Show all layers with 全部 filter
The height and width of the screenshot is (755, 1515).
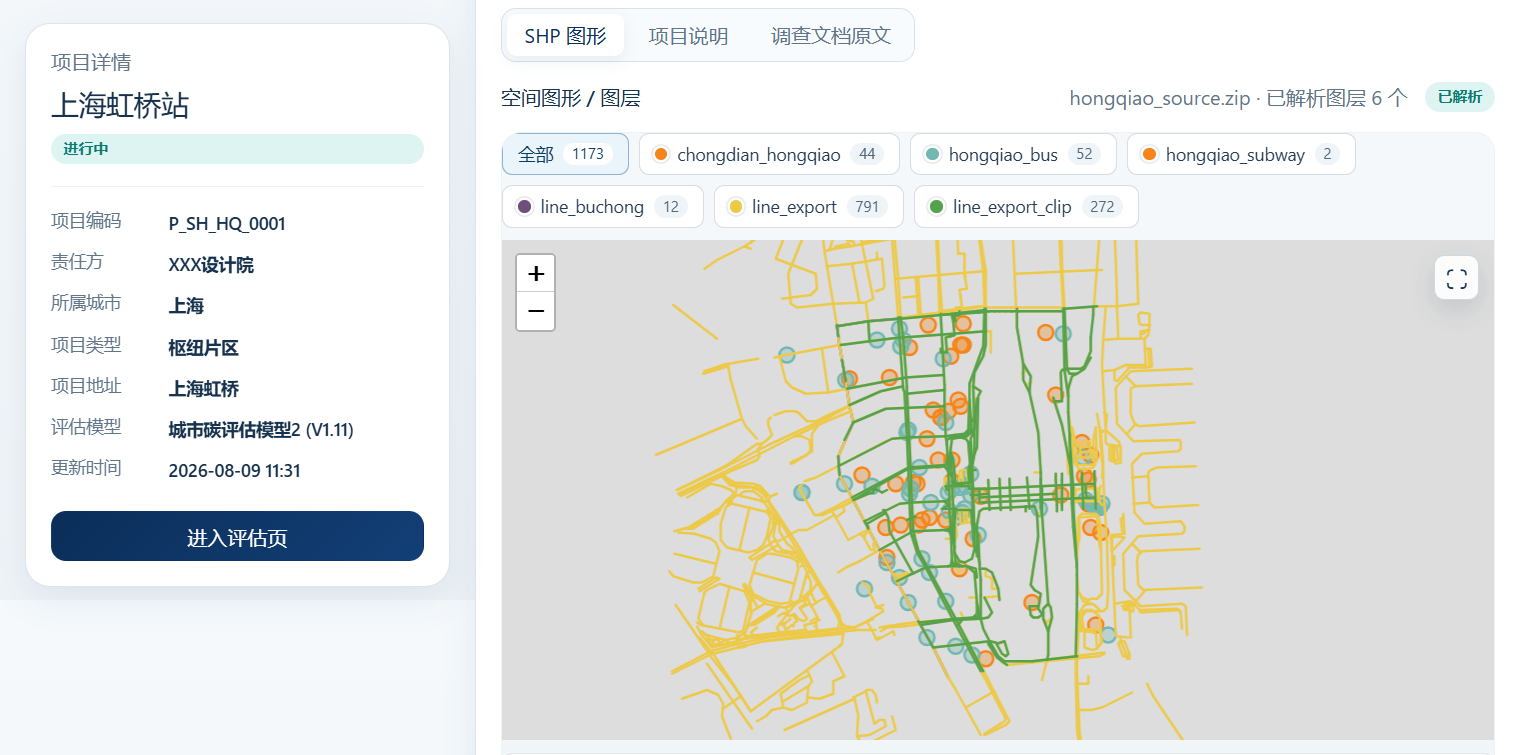565,154
